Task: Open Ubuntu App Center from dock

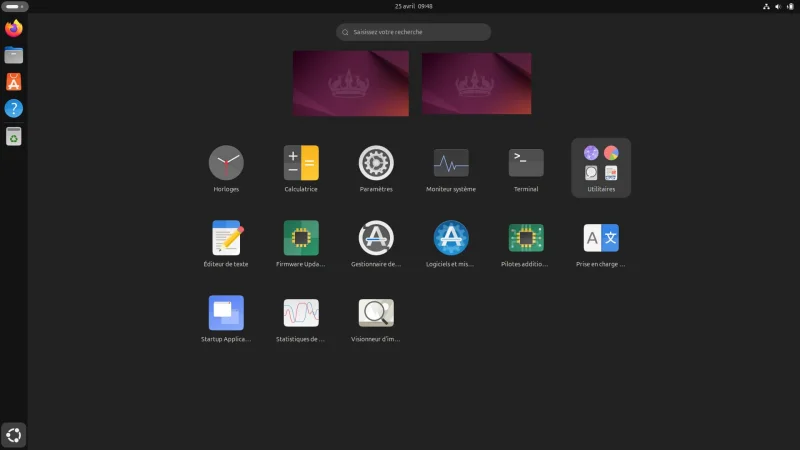Action: (14, 82)
